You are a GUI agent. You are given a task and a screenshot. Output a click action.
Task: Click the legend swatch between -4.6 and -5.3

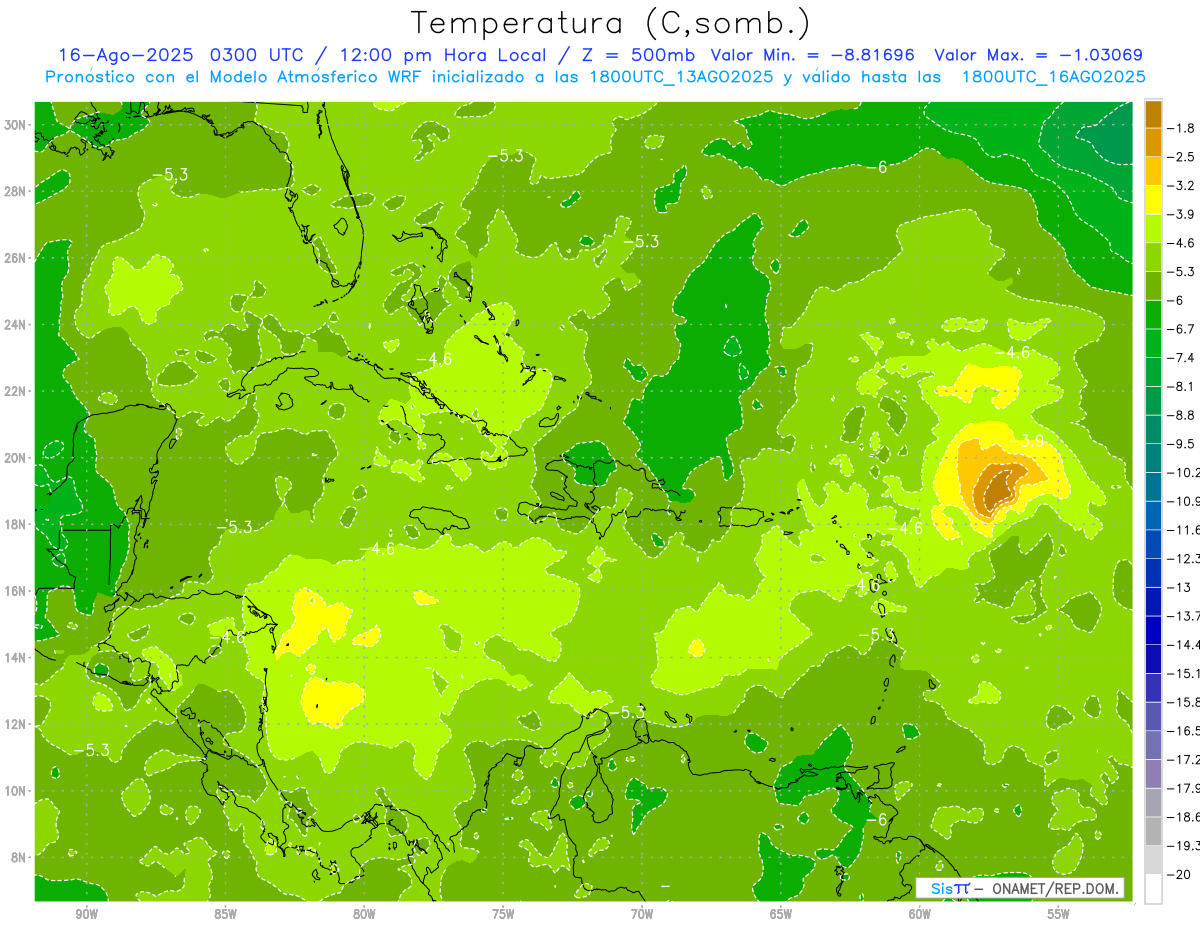1153,257
